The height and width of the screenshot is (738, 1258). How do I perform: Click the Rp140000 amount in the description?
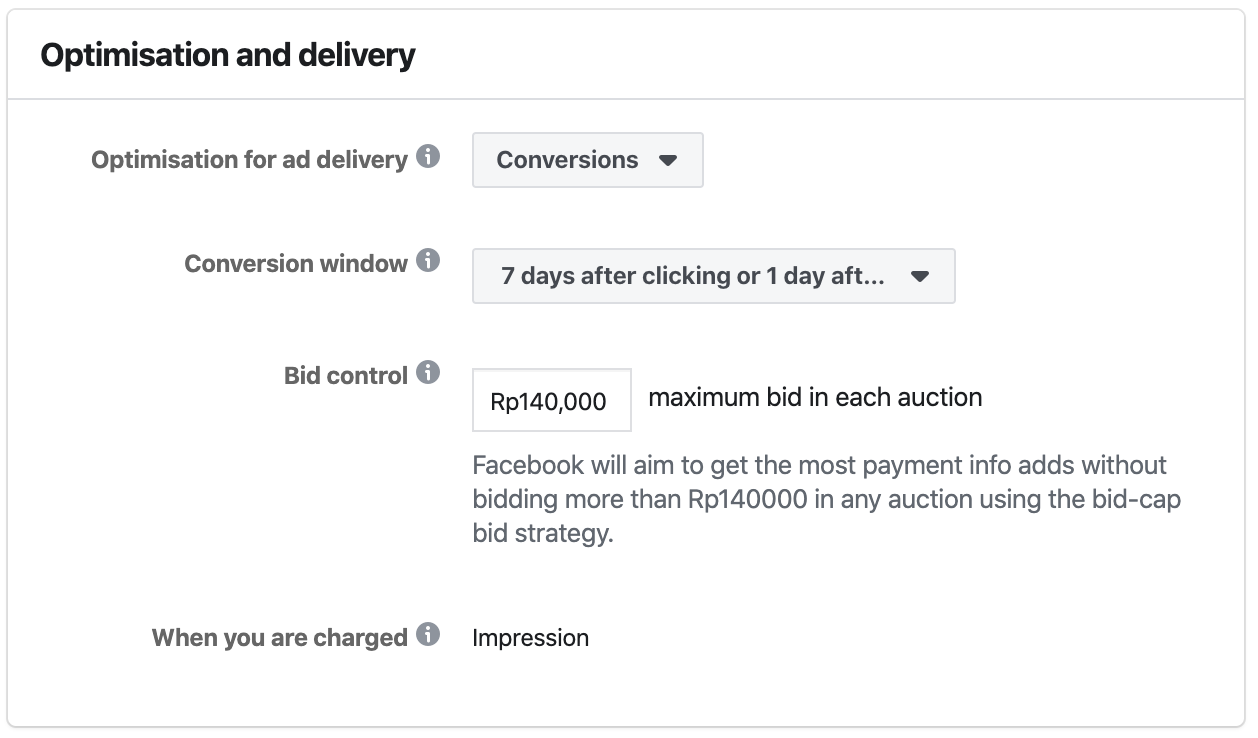pyautogui.click(x=747, y=499)
